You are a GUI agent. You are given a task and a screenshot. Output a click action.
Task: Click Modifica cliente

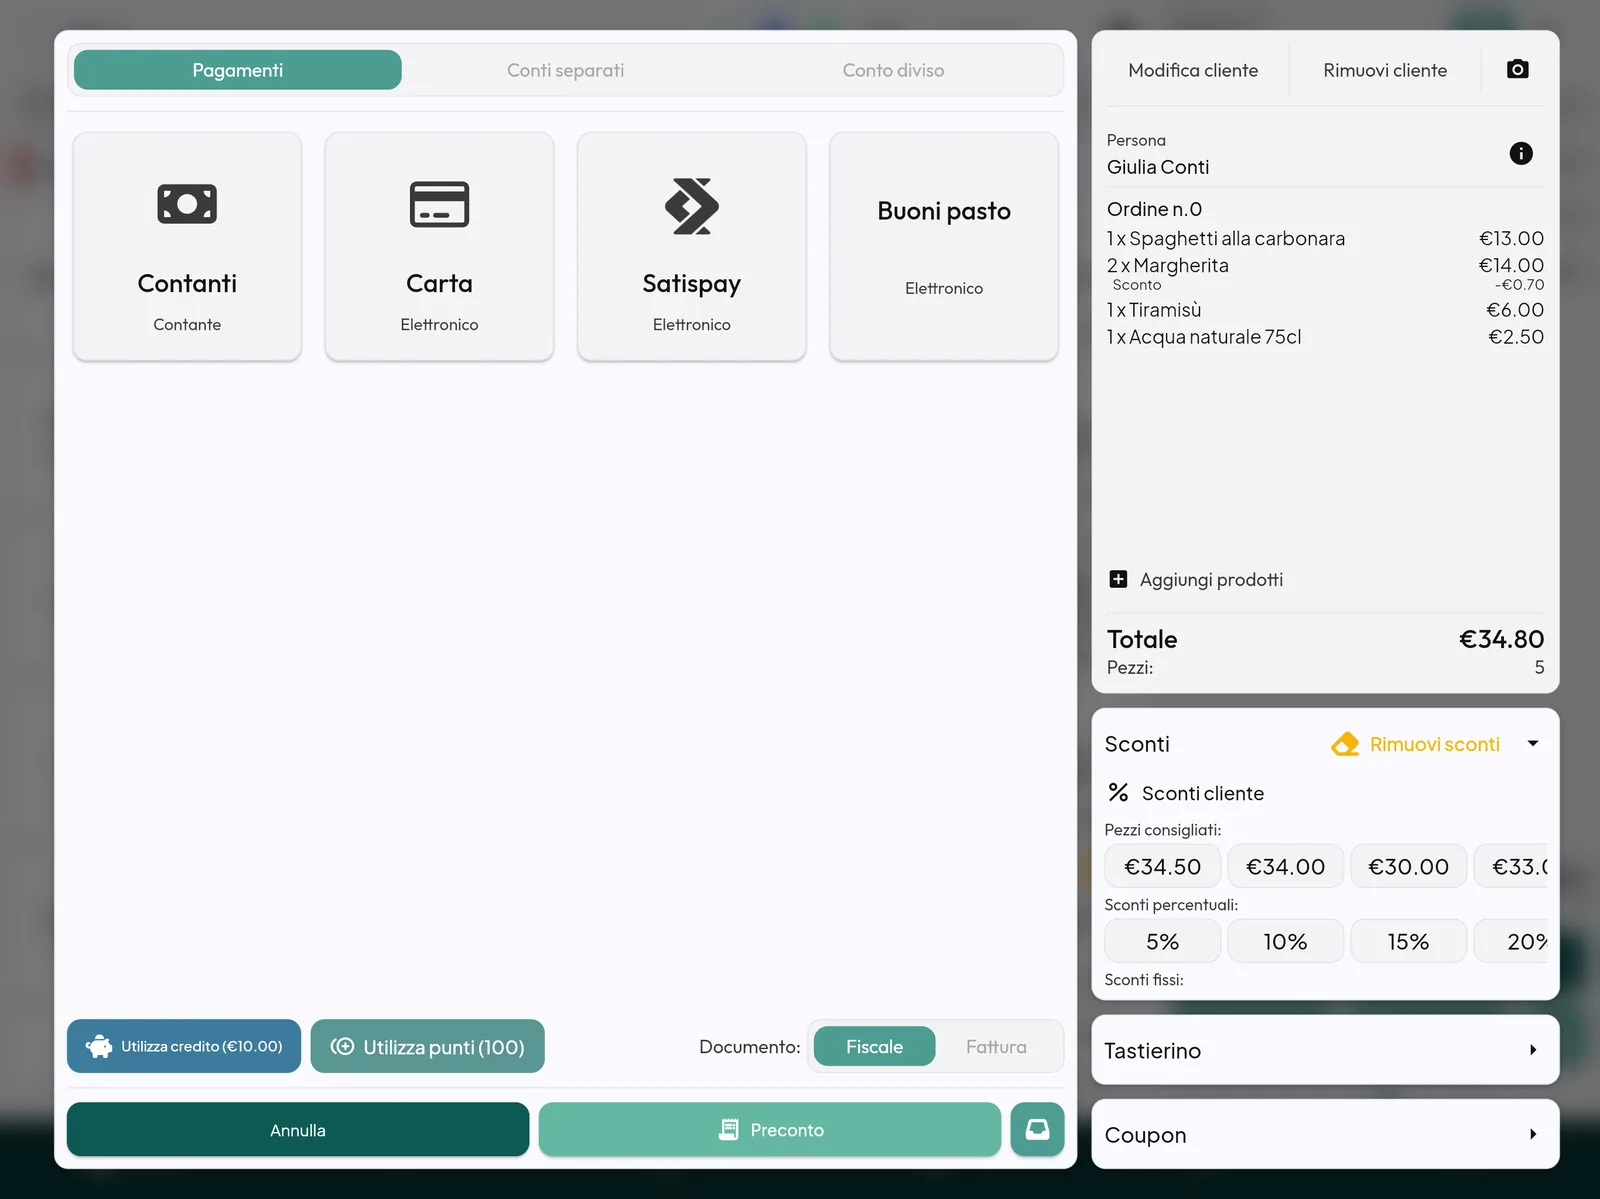1193,70
